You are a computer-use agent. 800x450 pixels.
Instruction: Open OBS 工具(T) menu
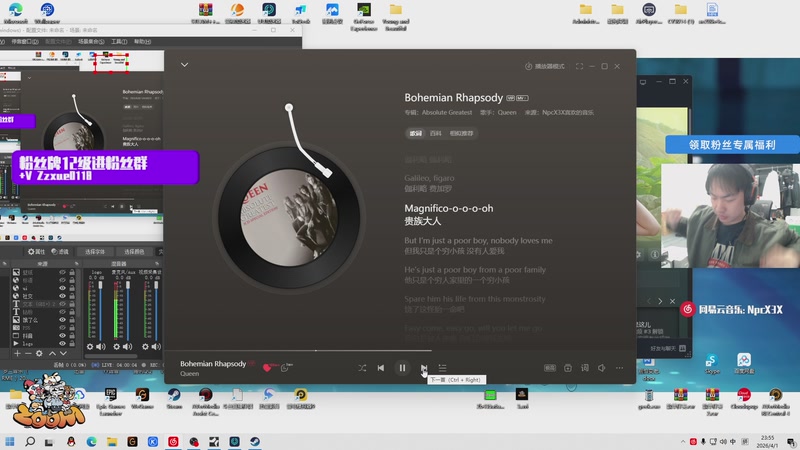click(119, 41)
